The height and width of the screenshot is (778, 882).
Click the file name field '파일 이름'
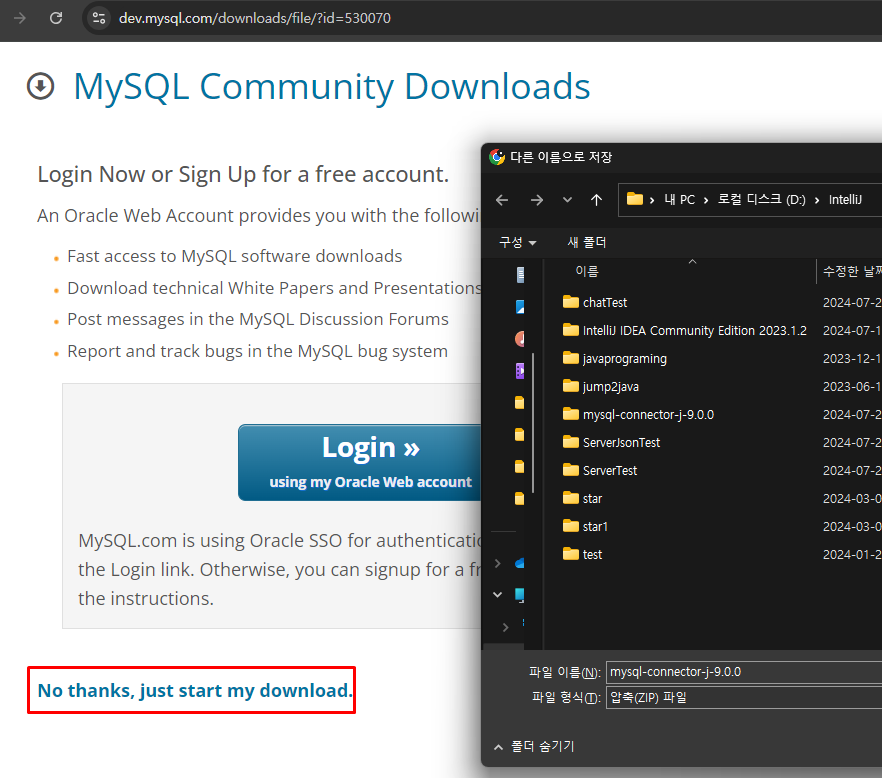click(744, 672)
